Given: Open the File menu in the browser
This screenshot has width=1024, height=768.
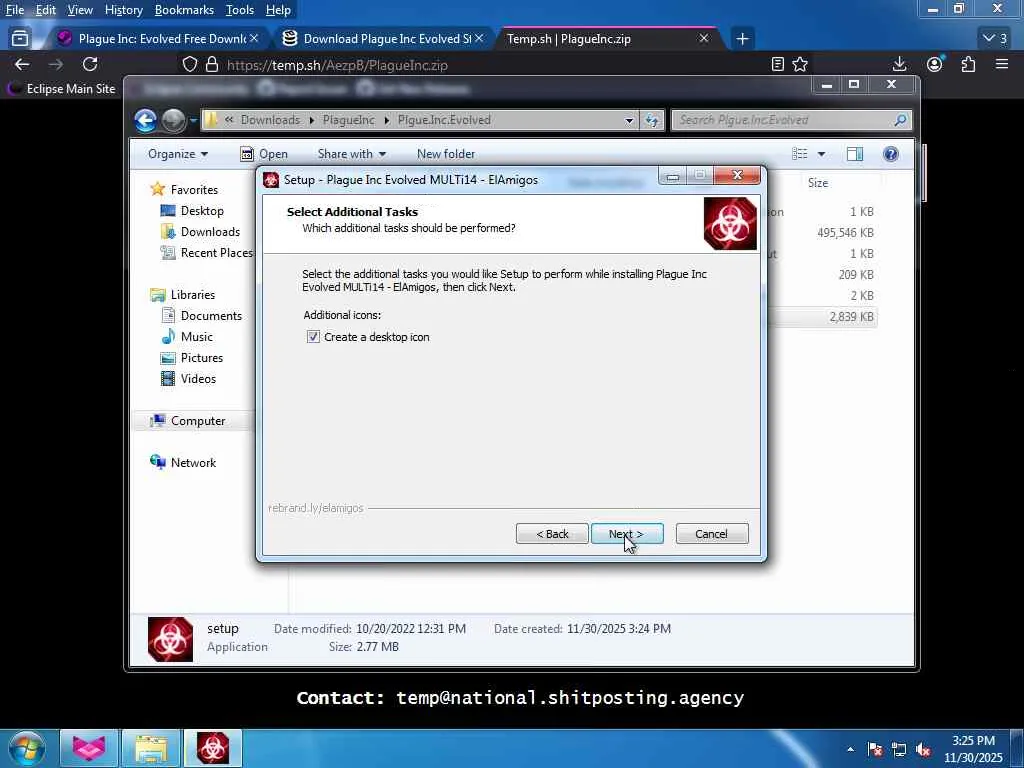Looking at the screenshot, I should (14, 10).
